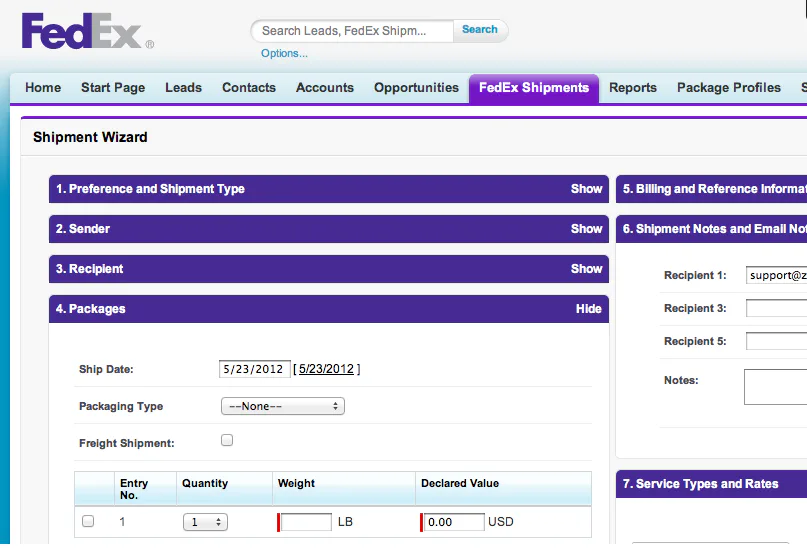Open the Quantity dropdown for entry 1
807x548 pixels.
(x=205, y=522)
